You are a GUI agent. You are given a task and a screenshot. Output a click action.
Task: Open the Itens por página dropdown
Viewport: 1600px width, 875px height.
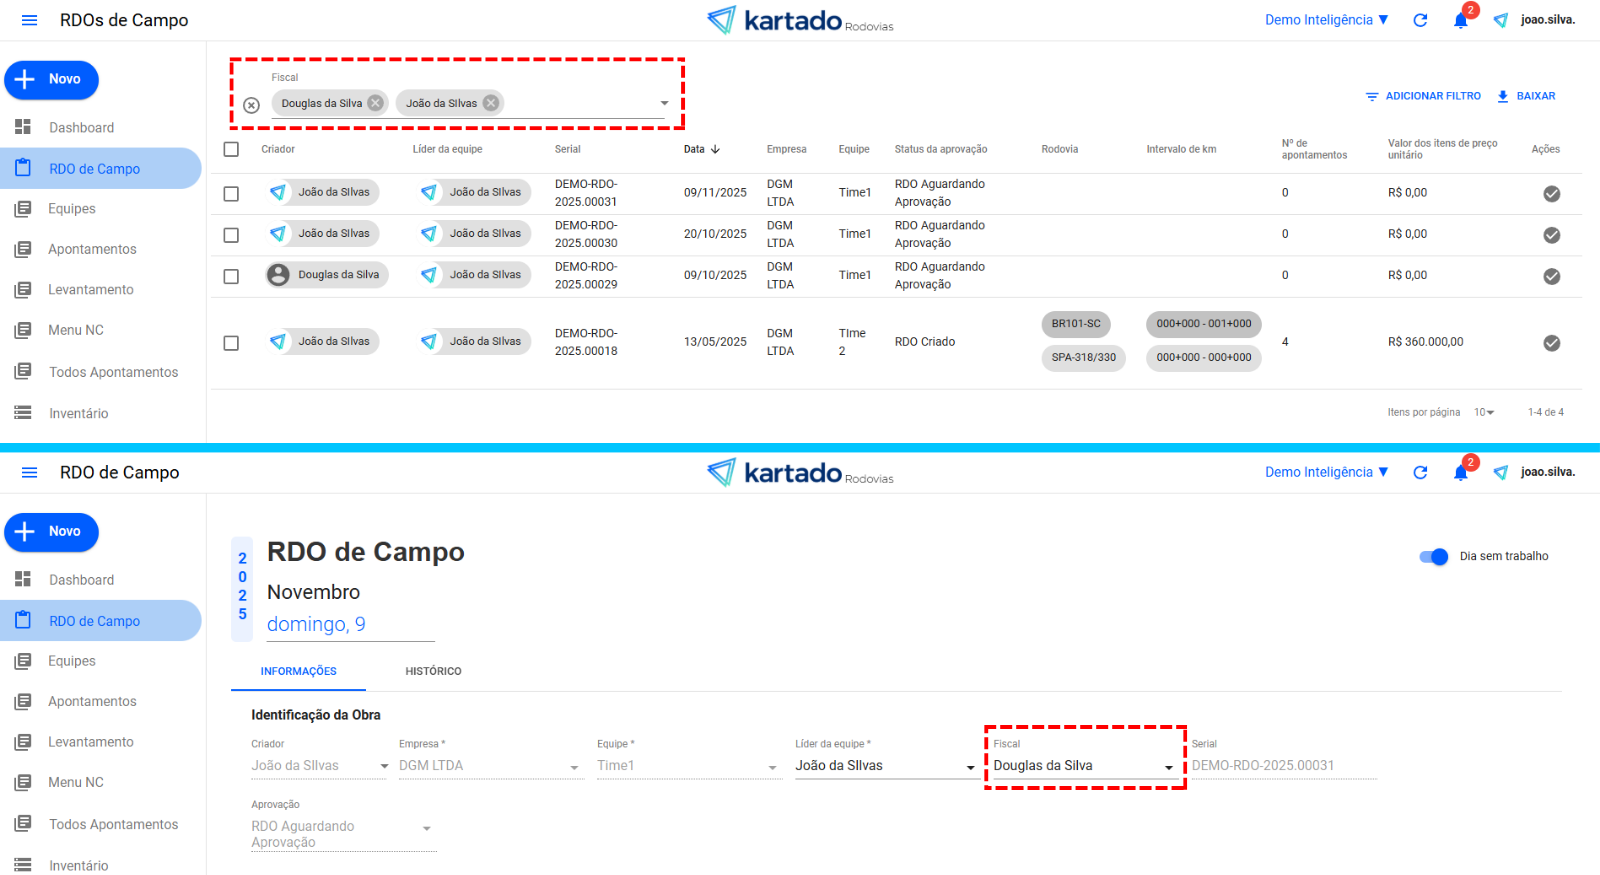click(x=1484, y=412)
